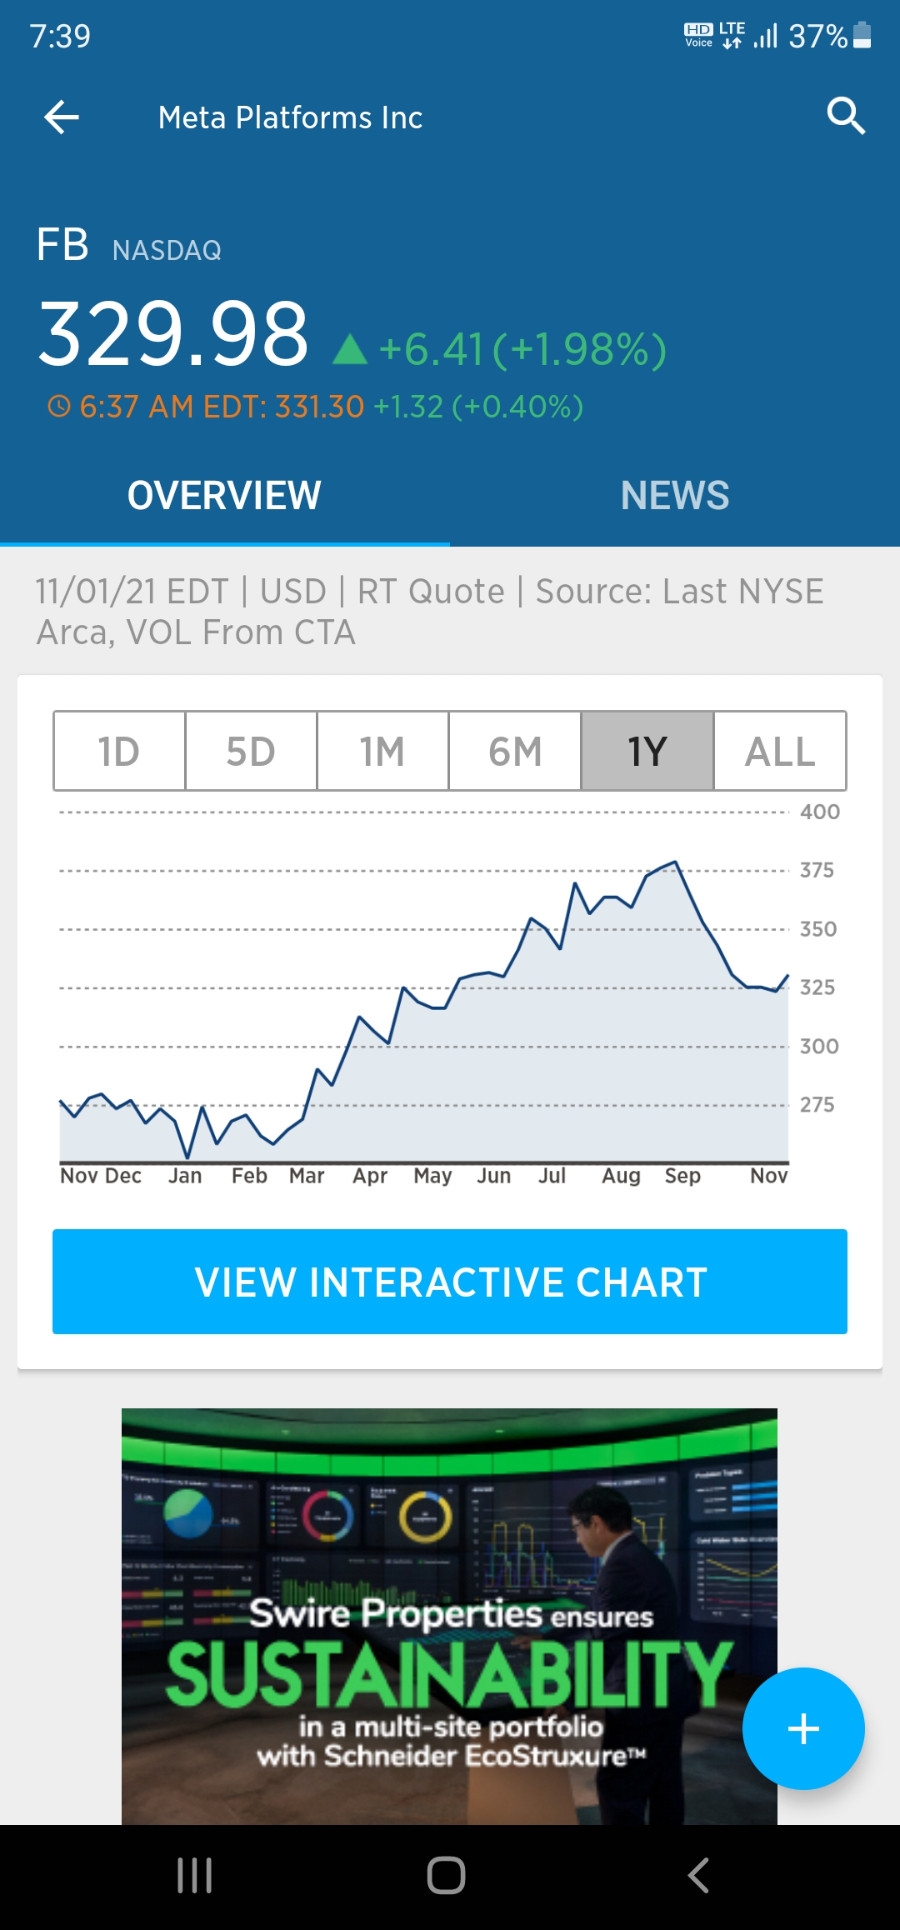
Task: Open search with the magnifier icon
Action: pyautogui.click(x=846, y=117)
